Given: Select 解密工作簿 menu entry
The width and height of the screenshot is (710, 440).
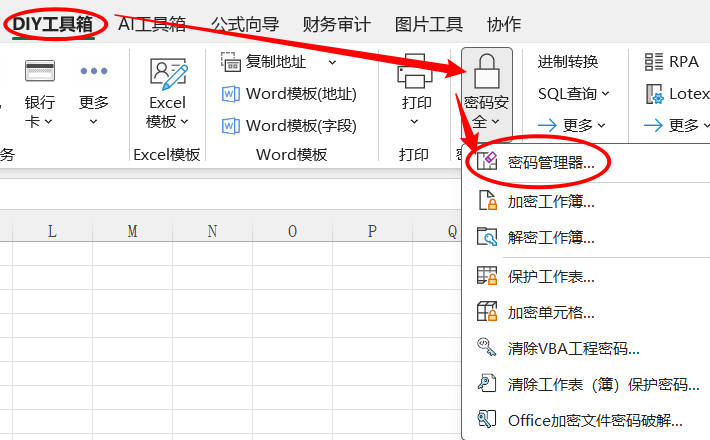Looking at the screenshot, I should (550, 237).
